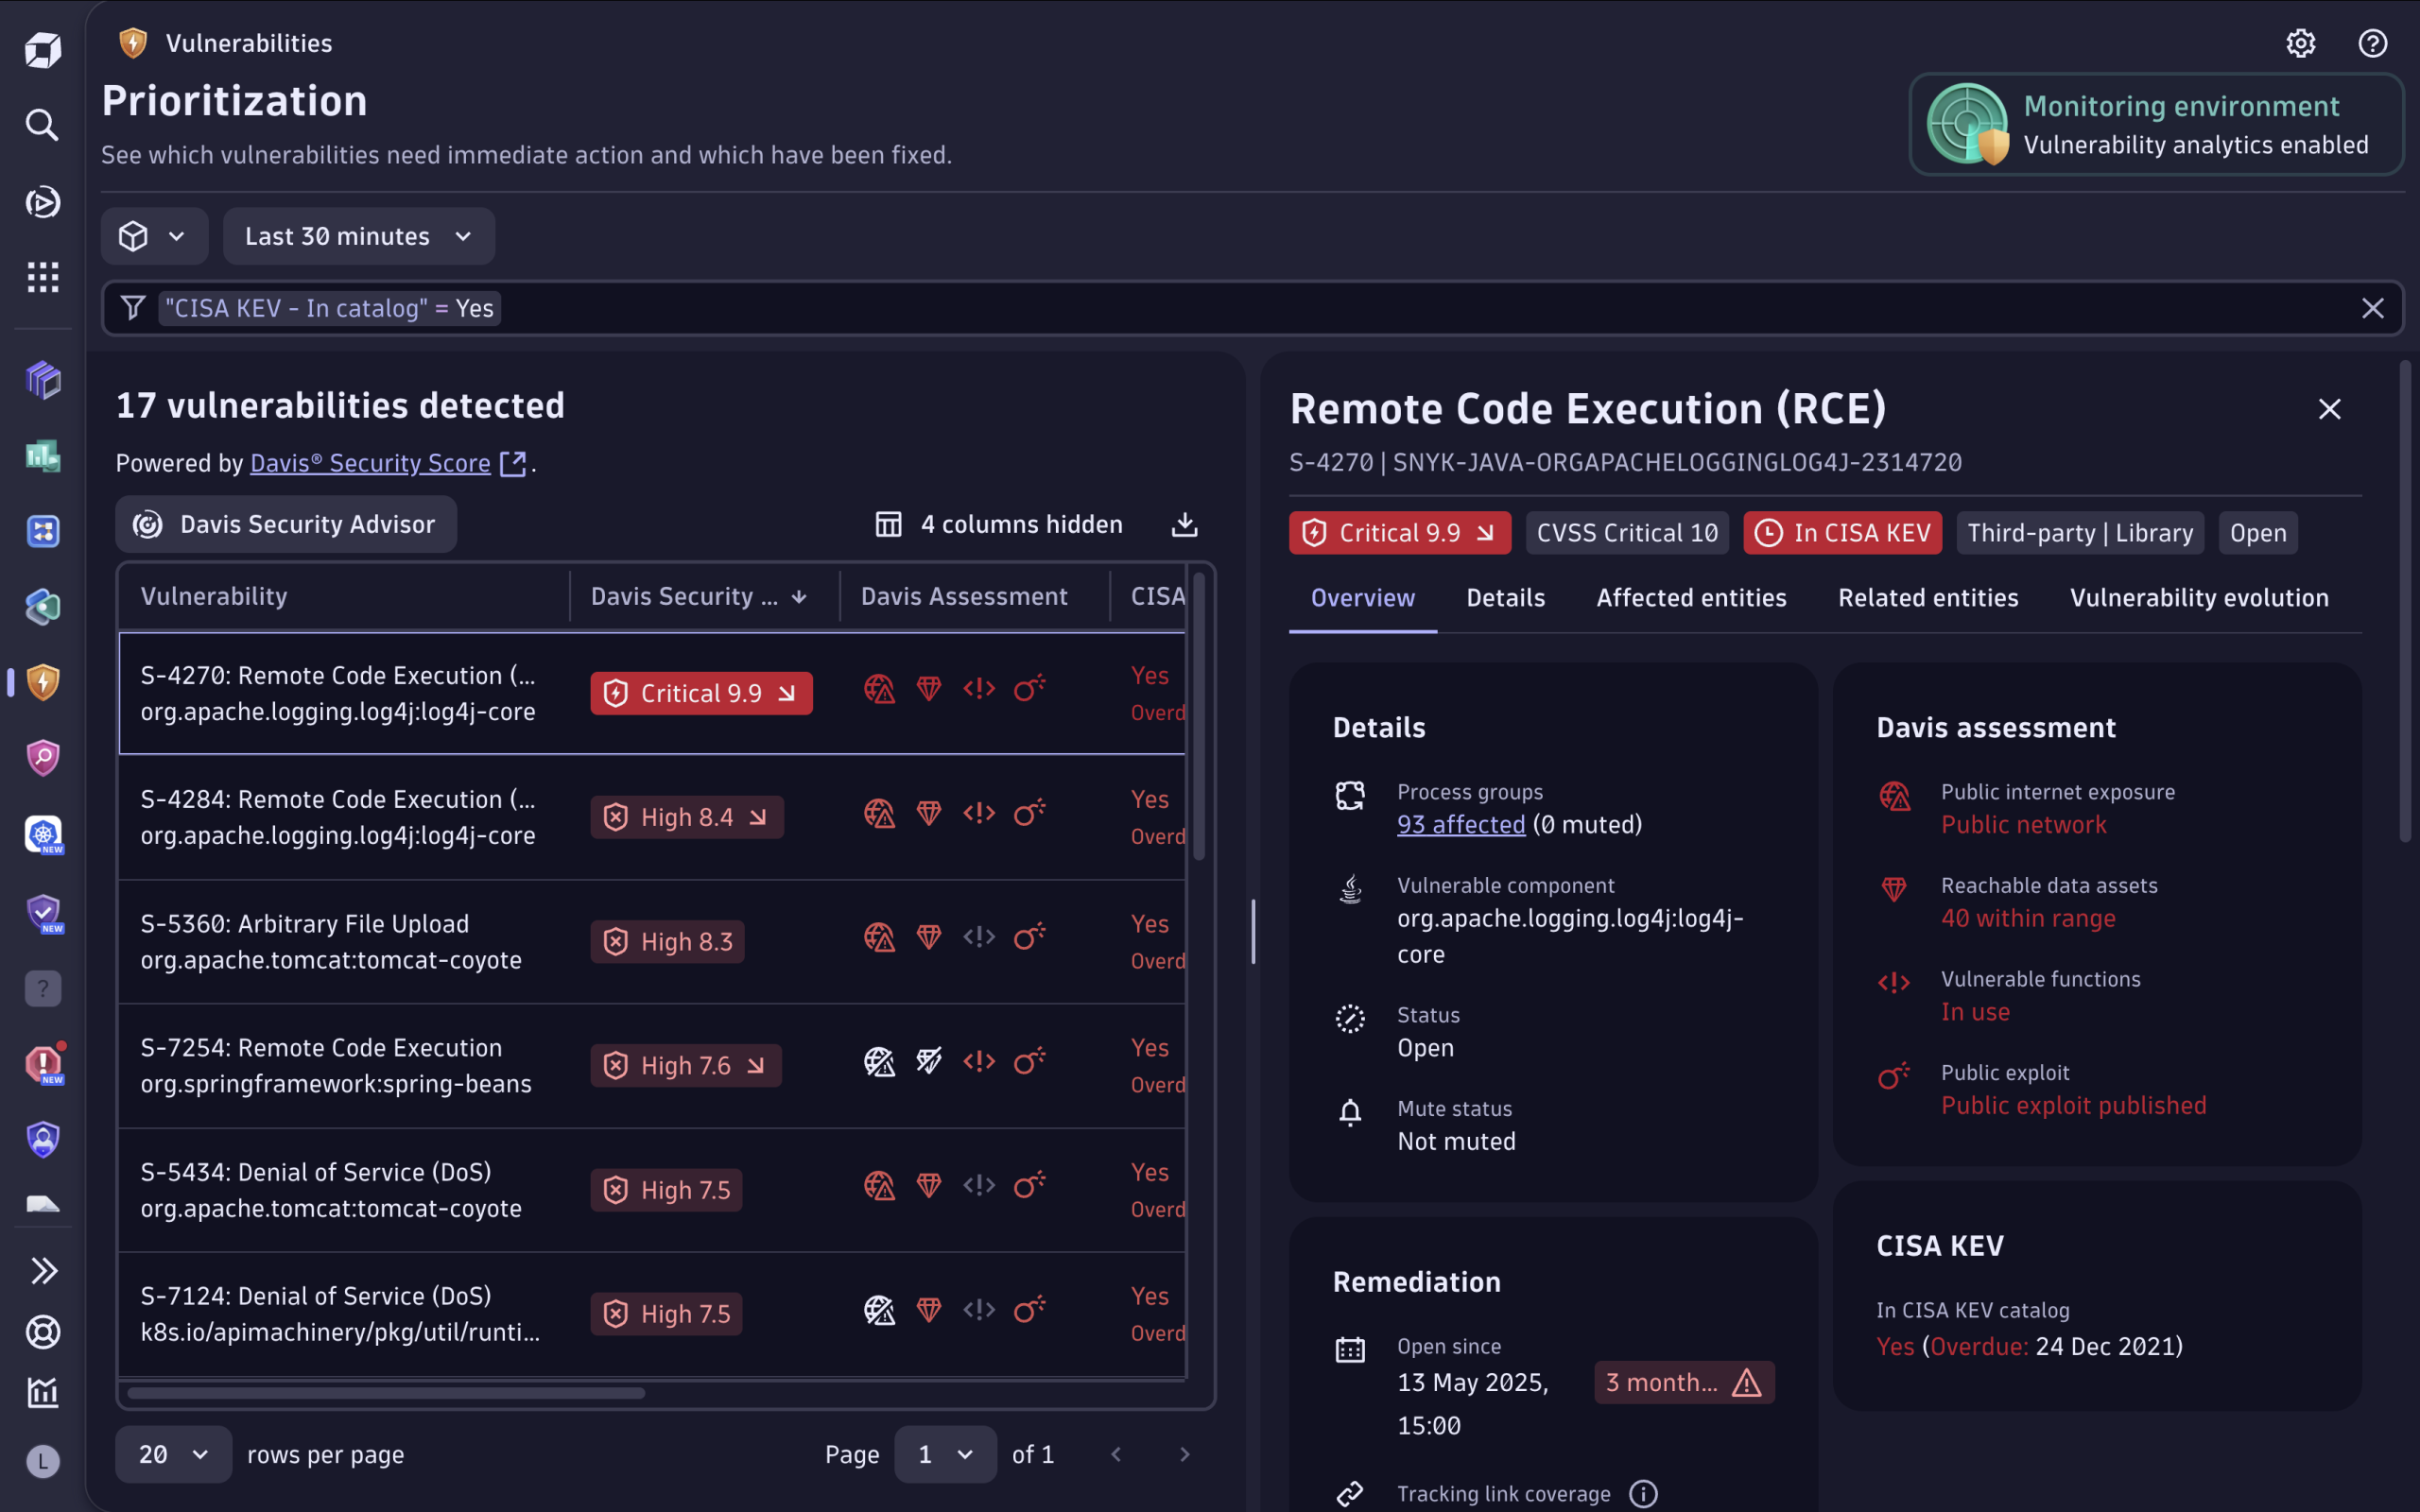
Task: Switch to the Vulnerability evolution tab
Action: pos(2199,597)
